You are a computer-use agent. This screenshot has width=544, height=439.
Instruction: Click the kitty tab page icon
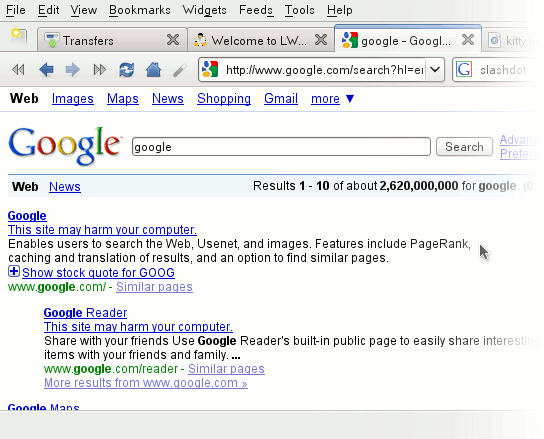tap(494, 40)
